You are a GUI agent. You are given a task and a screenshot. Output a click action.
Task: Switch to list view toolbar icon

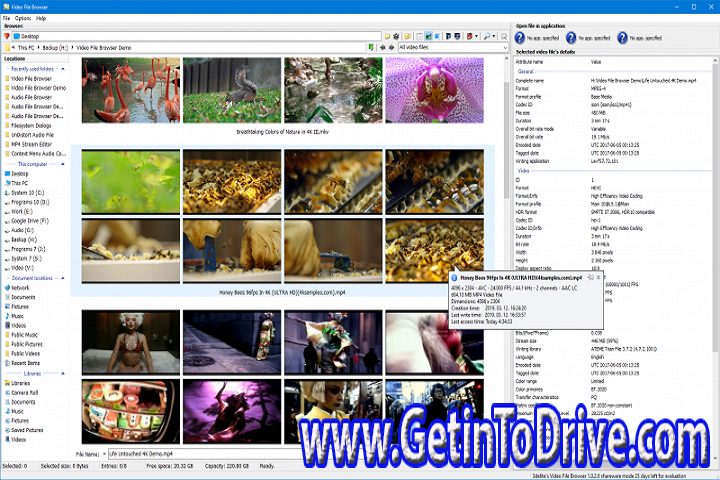[x=420, y=36]
